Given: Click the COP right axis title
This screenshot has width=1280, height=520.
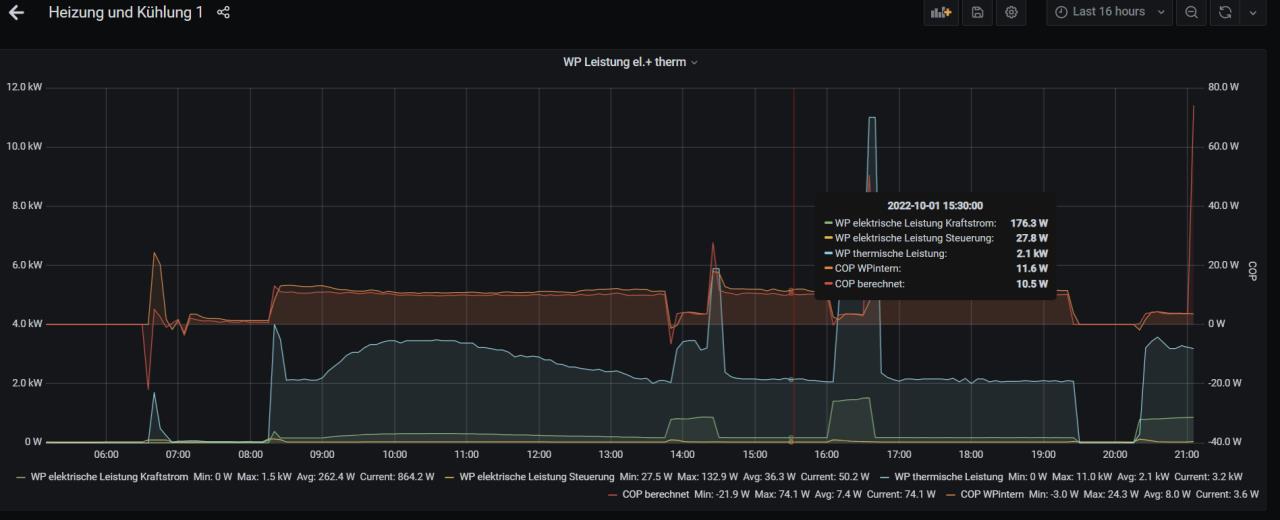Looking at the screenshot, I should [x=1252, y=270].
